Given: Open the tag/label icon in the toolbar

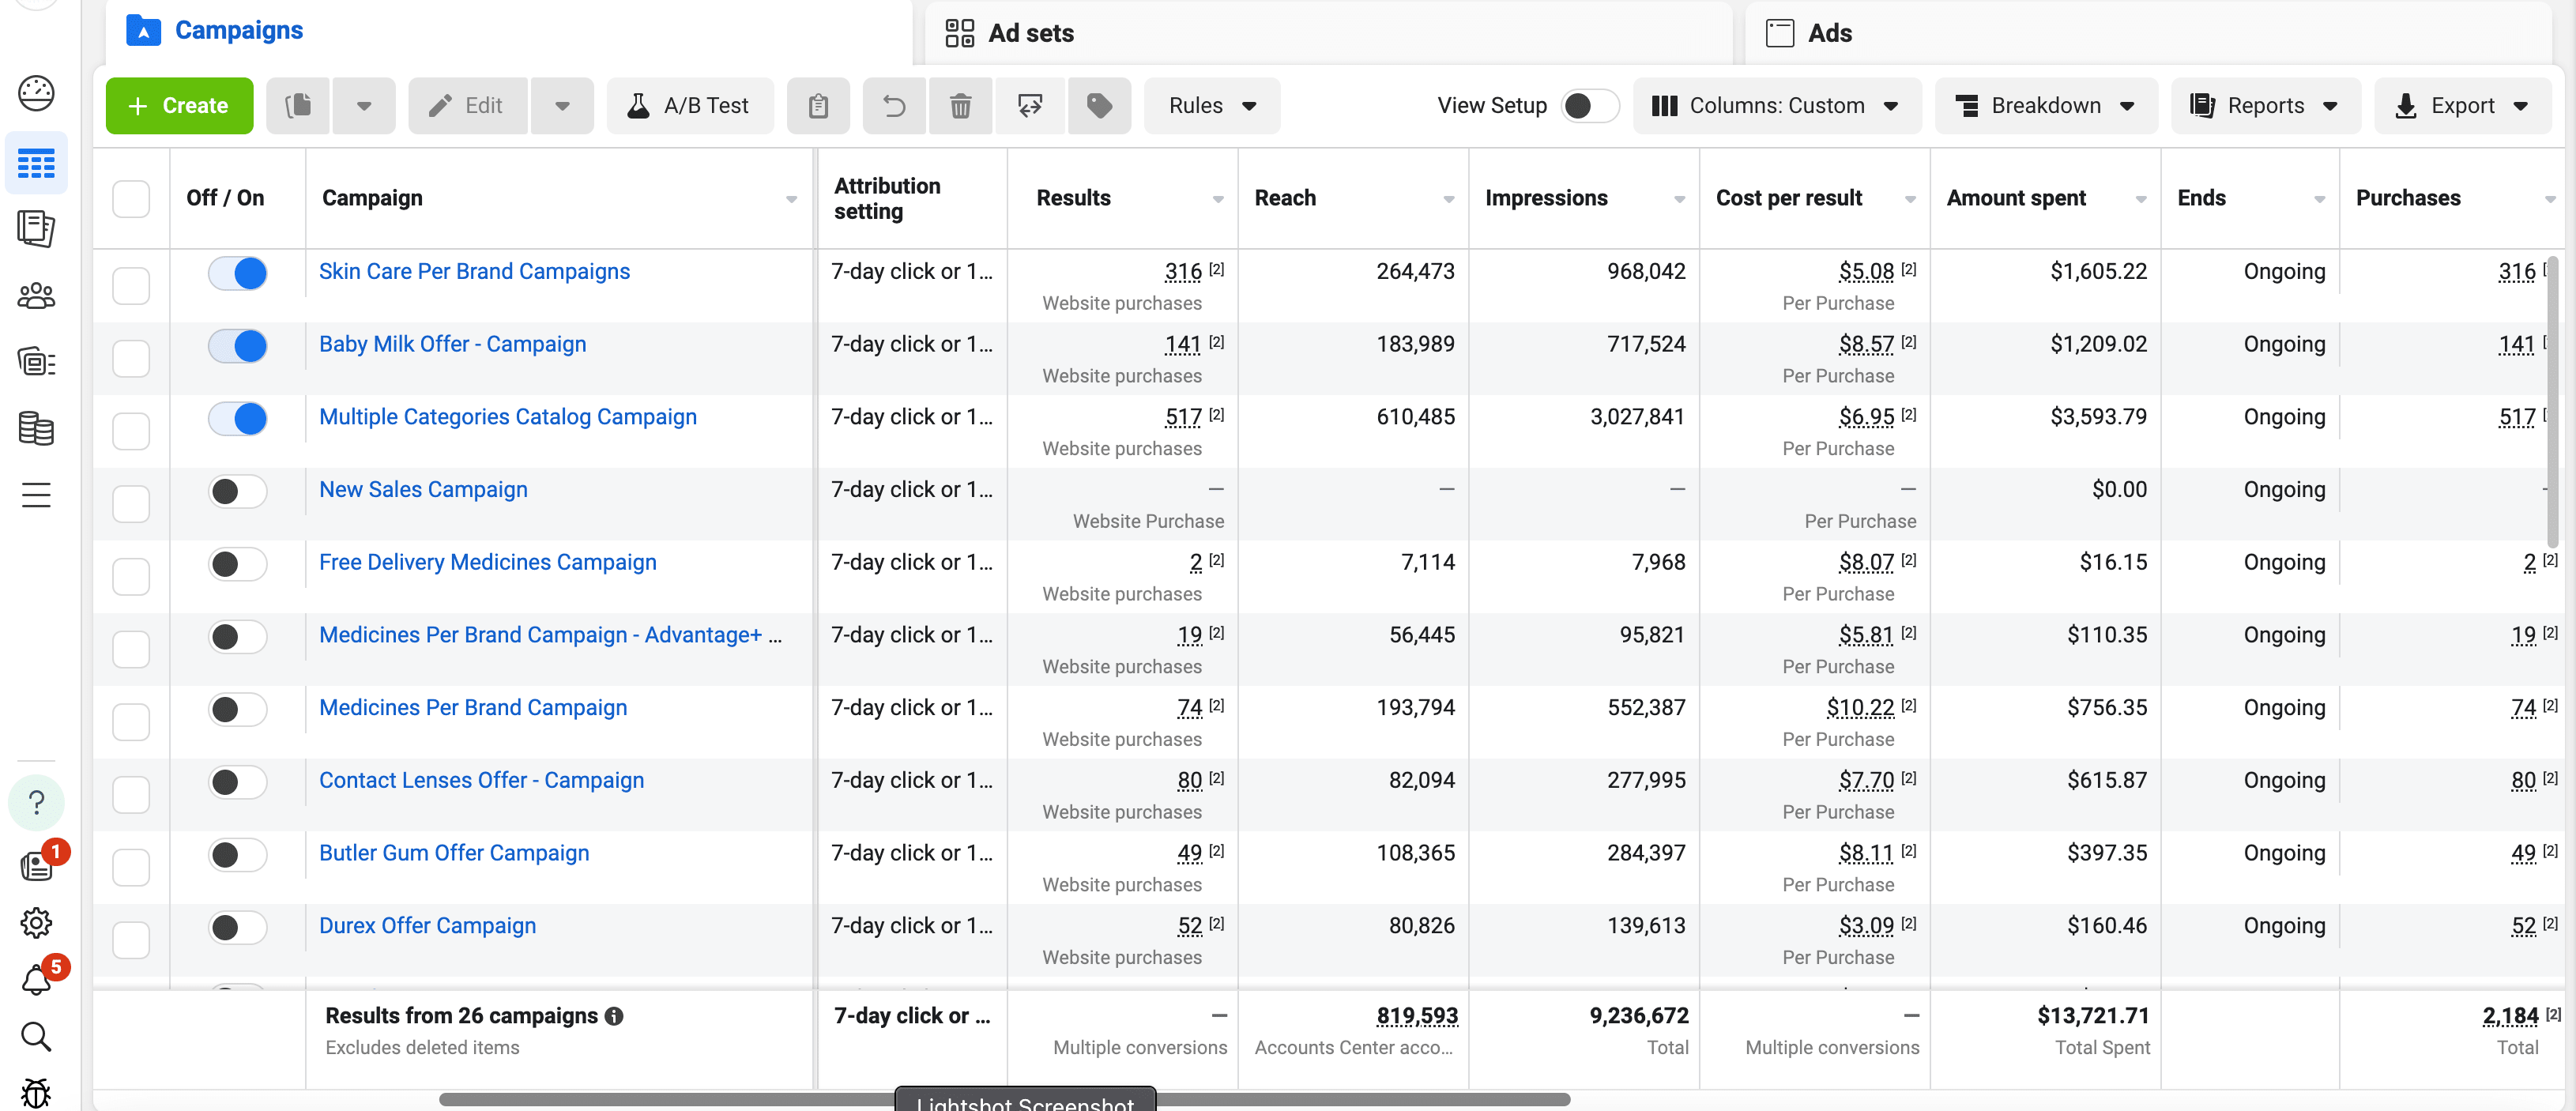Looking at the screenshot, I should click(1099, 105).
